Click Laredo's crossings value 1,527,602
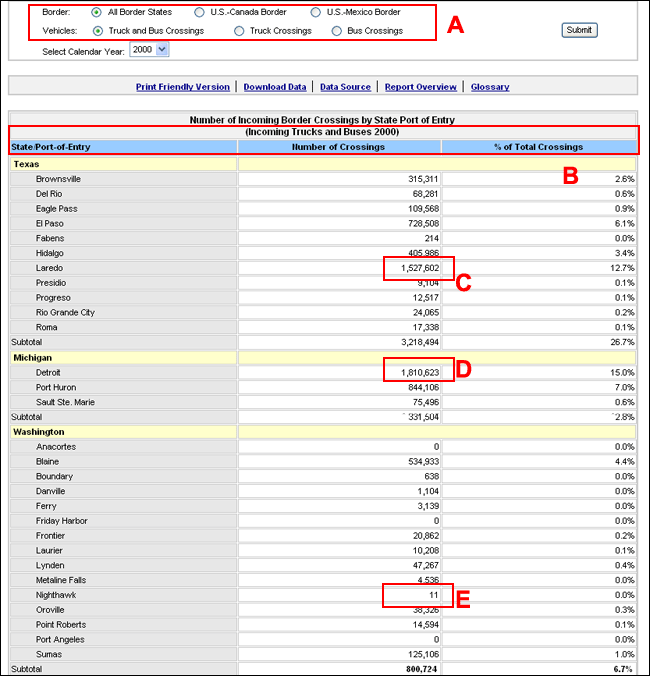Screen dimensions: 650x676 420,268
